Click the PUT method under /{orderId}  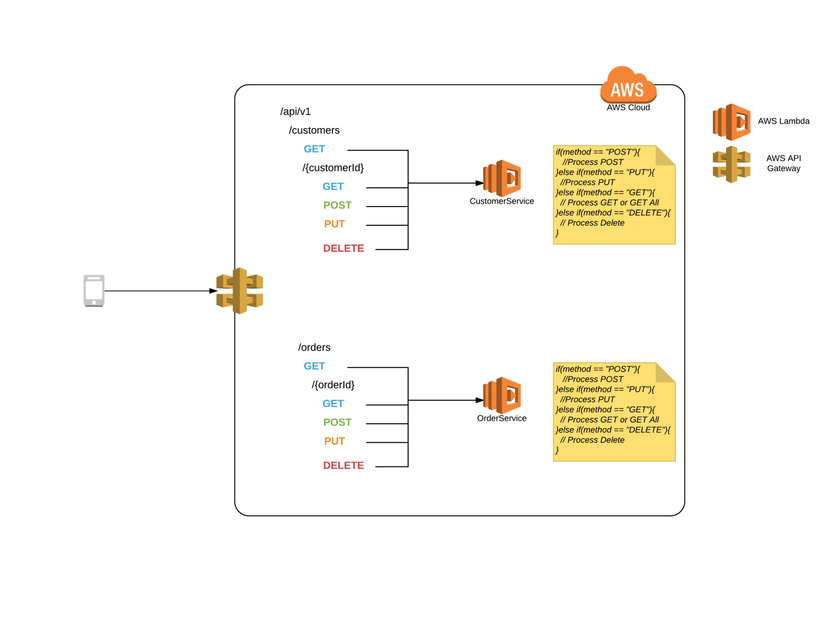[x=334, y=441]
